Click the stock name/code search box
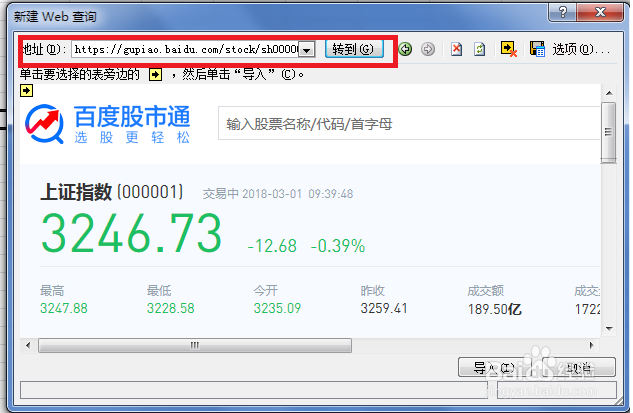 [409, 124]
